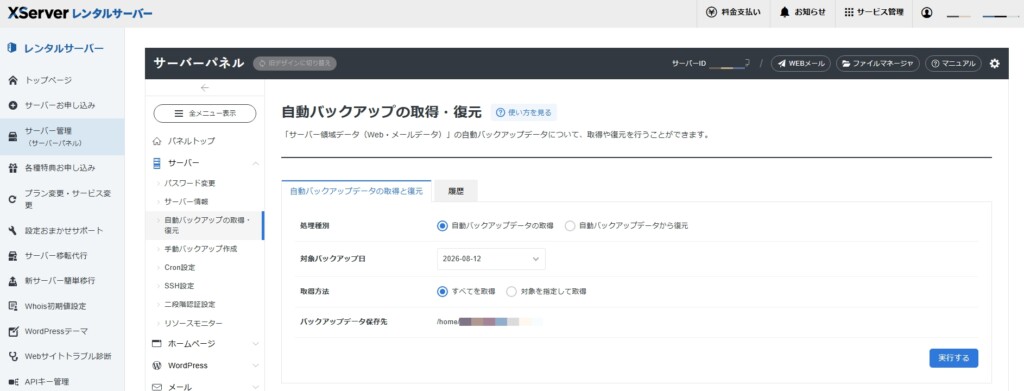1024x391 pixels.
Task: Open 対象バックアップ日 date dropdown
Action: pyautogui.click(x=491, y=258)
